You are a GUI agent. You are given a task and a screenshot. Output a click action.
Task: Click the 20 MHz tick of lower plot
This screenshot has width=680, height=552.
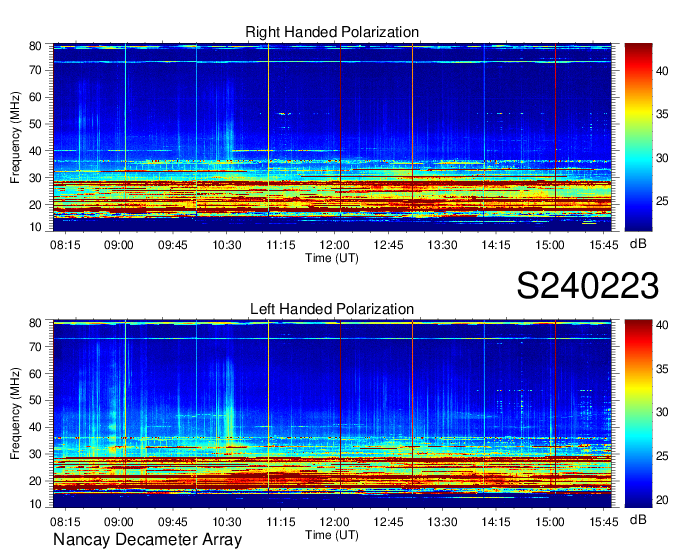35,481
